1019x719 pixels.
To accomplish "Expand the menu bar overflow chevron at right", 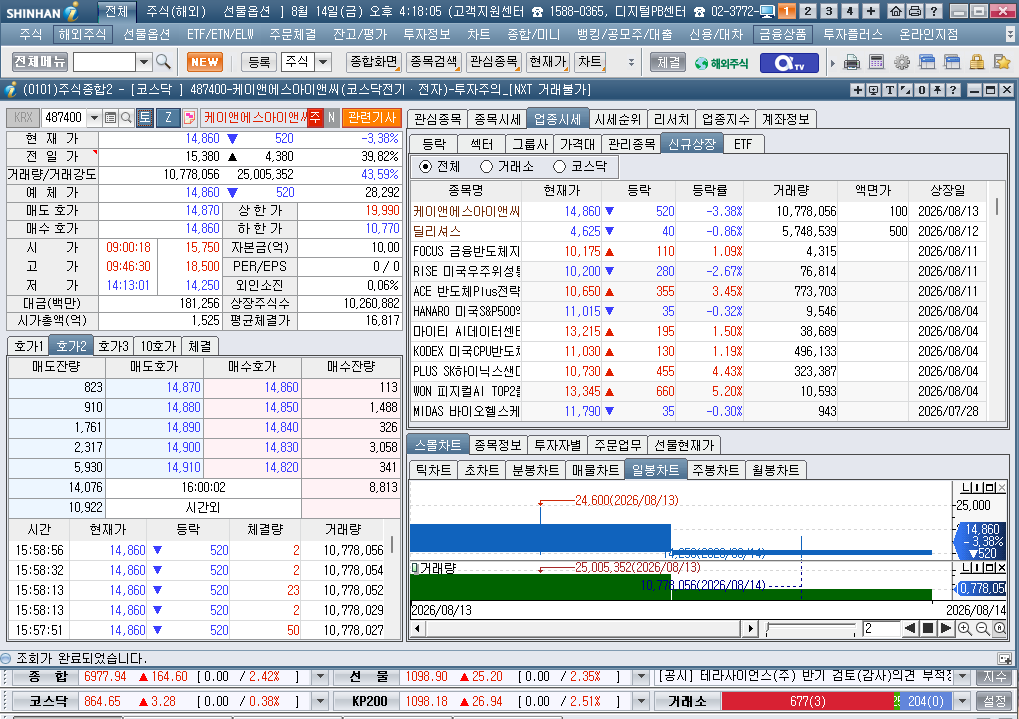I will pyautogui.click(x=1010, y=34).
